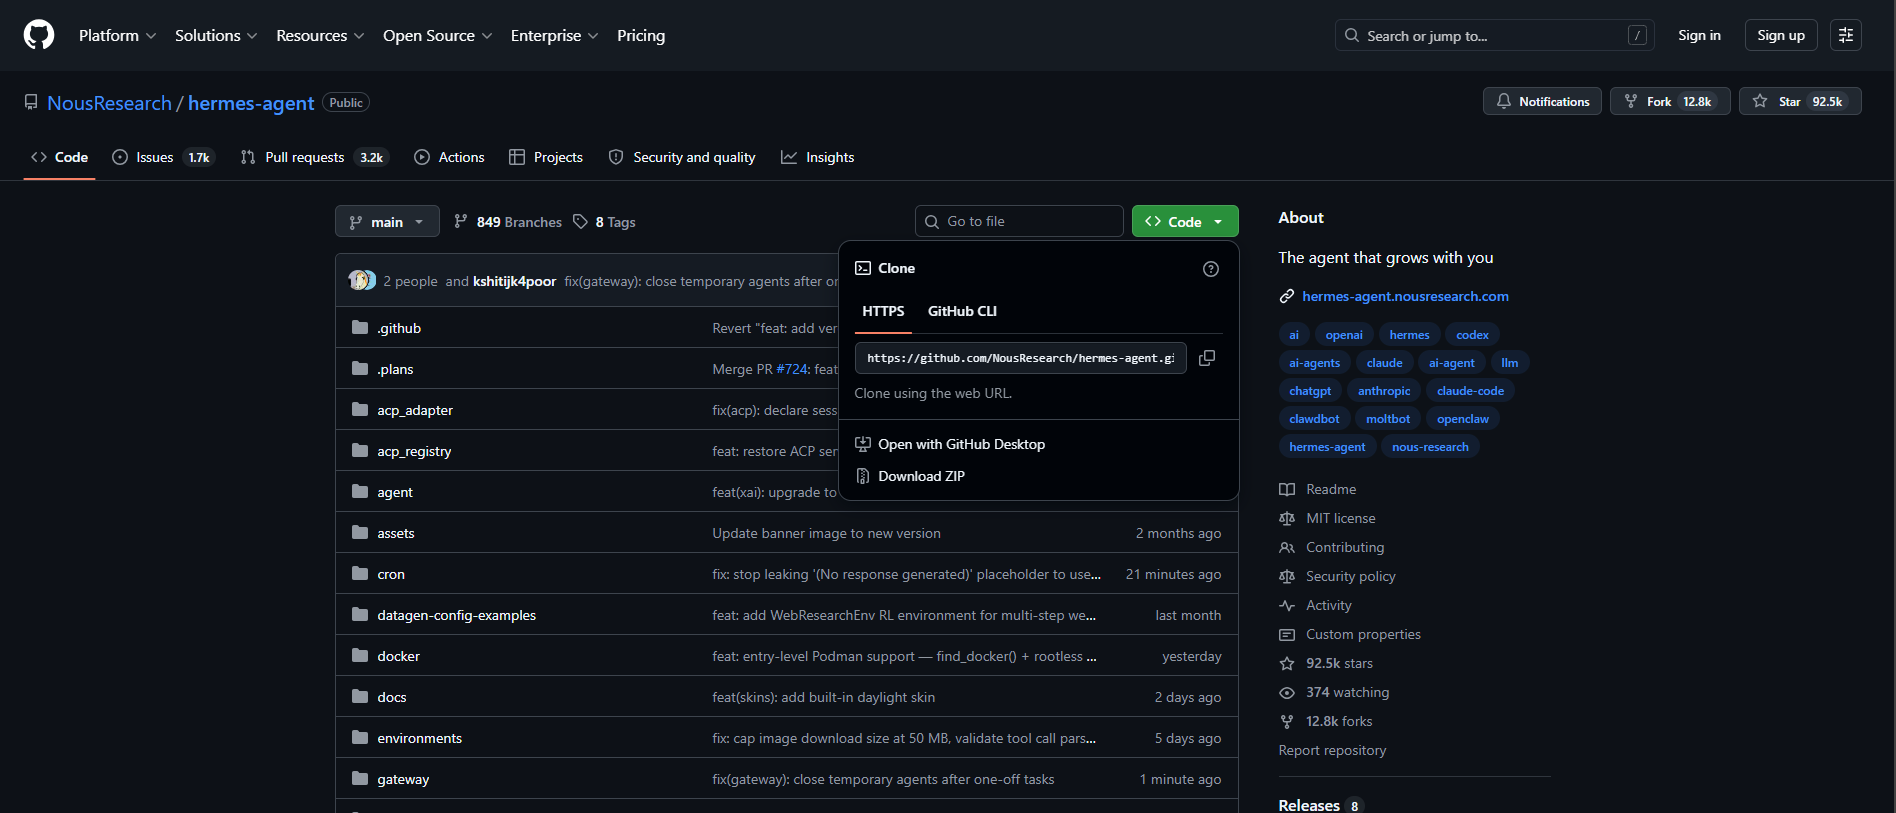
Task: Click the Notifications bell button
Action: (x=1542, y=102)
